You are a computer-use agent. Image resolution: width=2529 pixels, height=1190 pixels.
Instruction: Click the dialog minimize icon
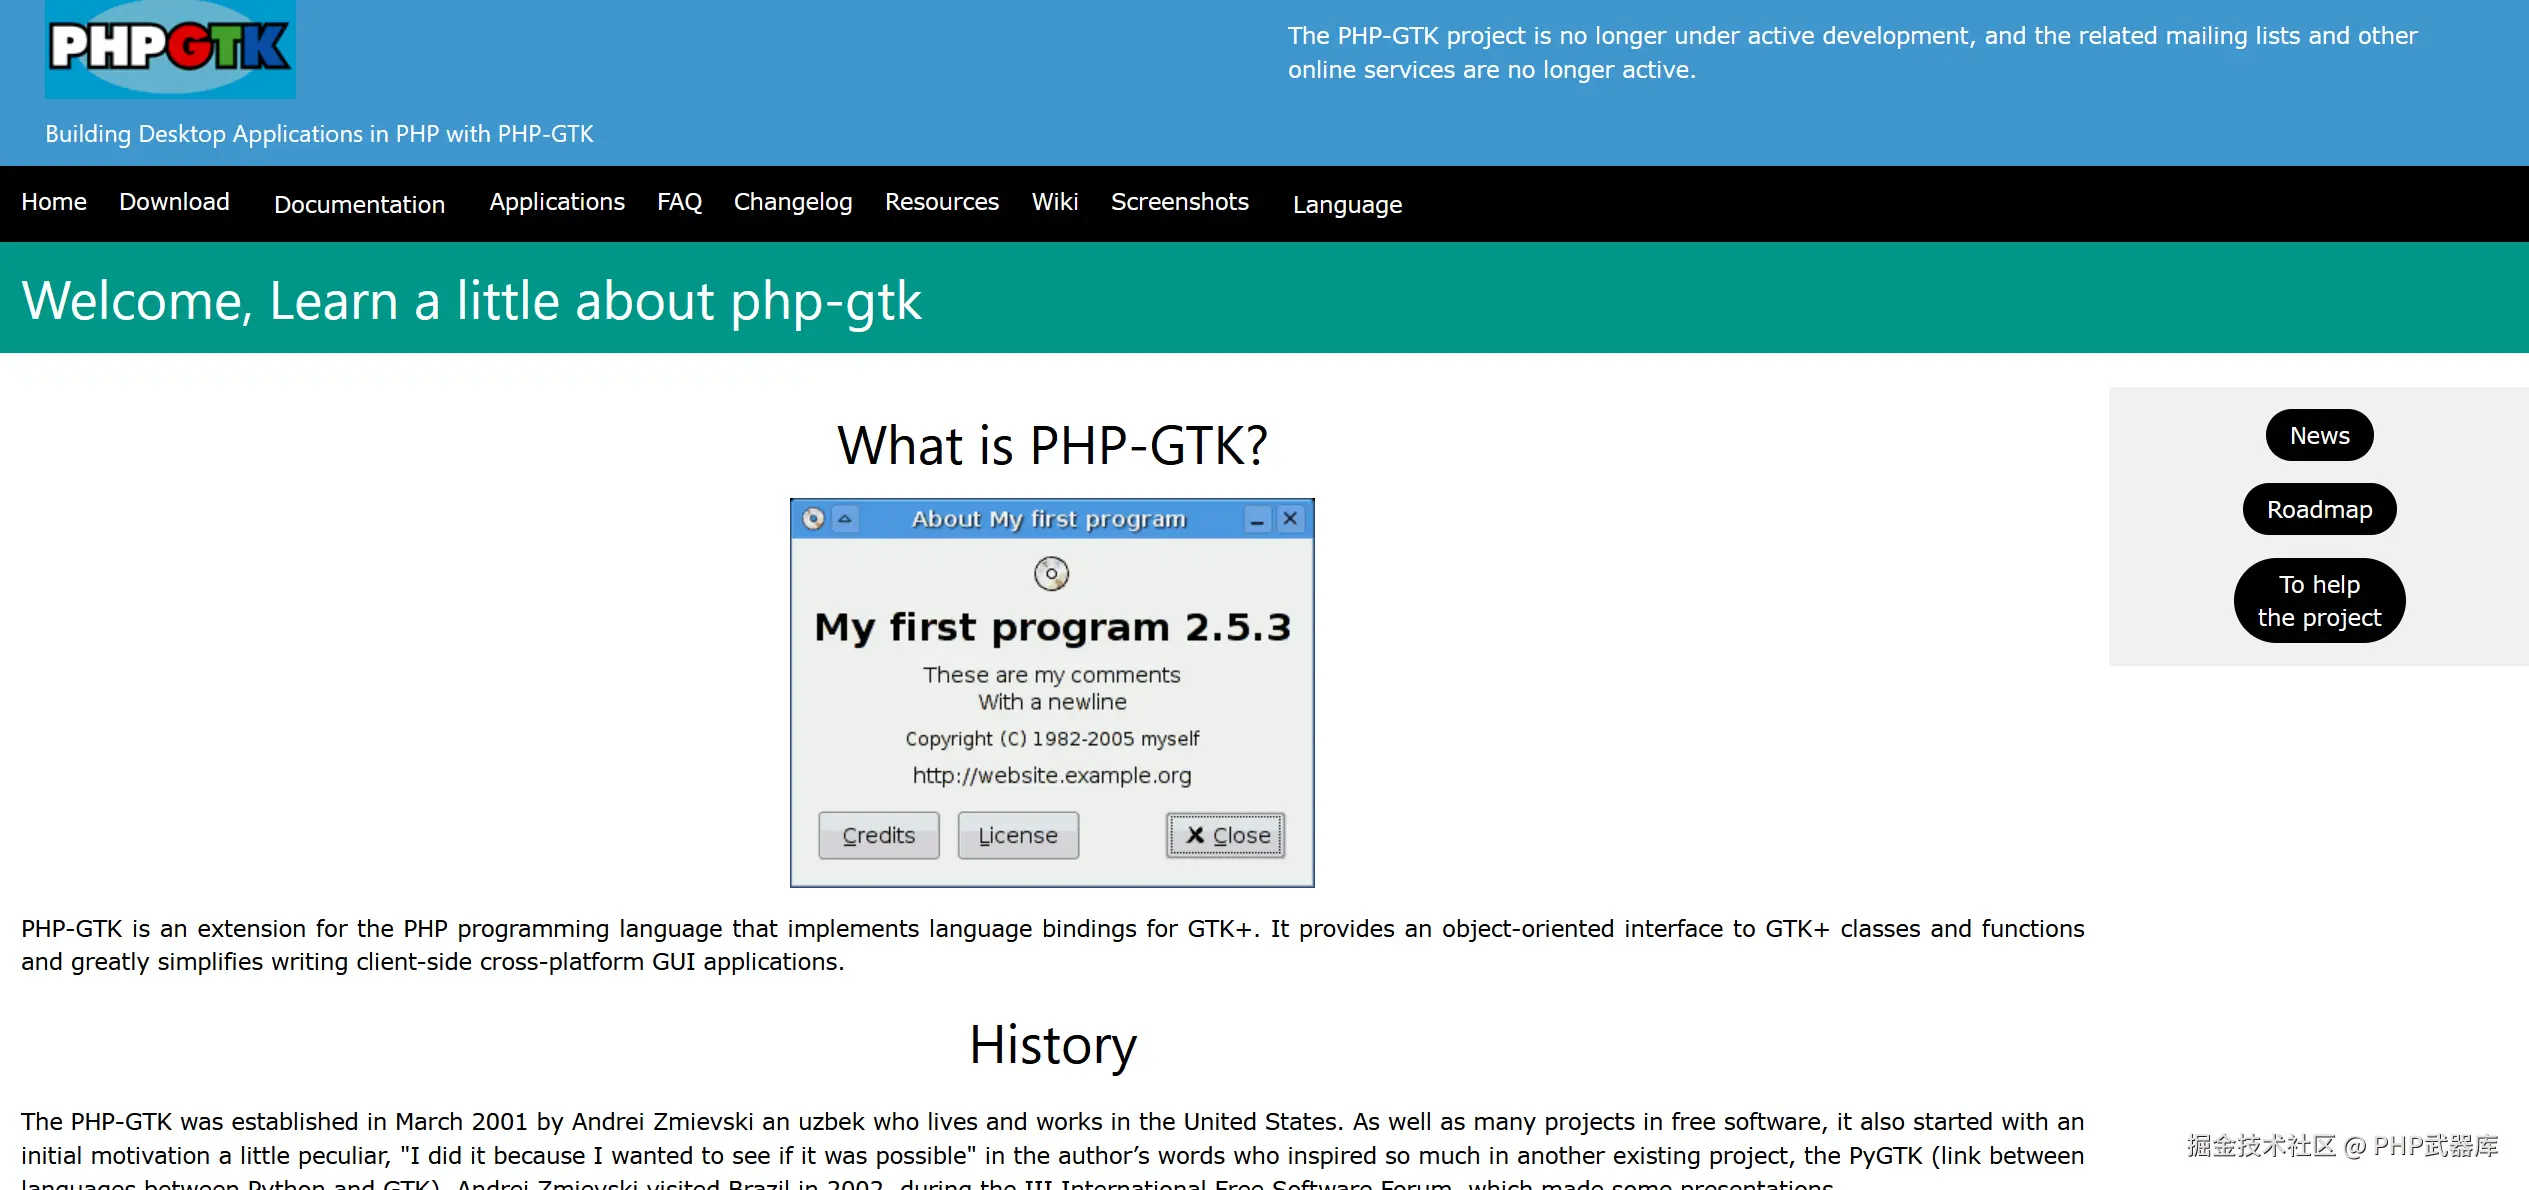tap(1257, 519)
